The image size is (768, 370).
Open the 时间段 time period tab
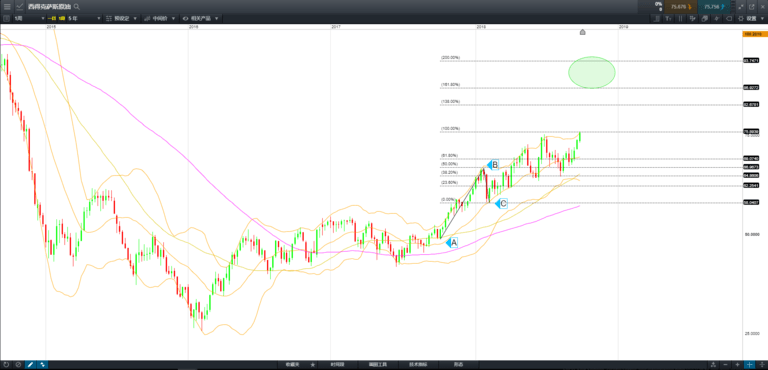tap(337, 365)
